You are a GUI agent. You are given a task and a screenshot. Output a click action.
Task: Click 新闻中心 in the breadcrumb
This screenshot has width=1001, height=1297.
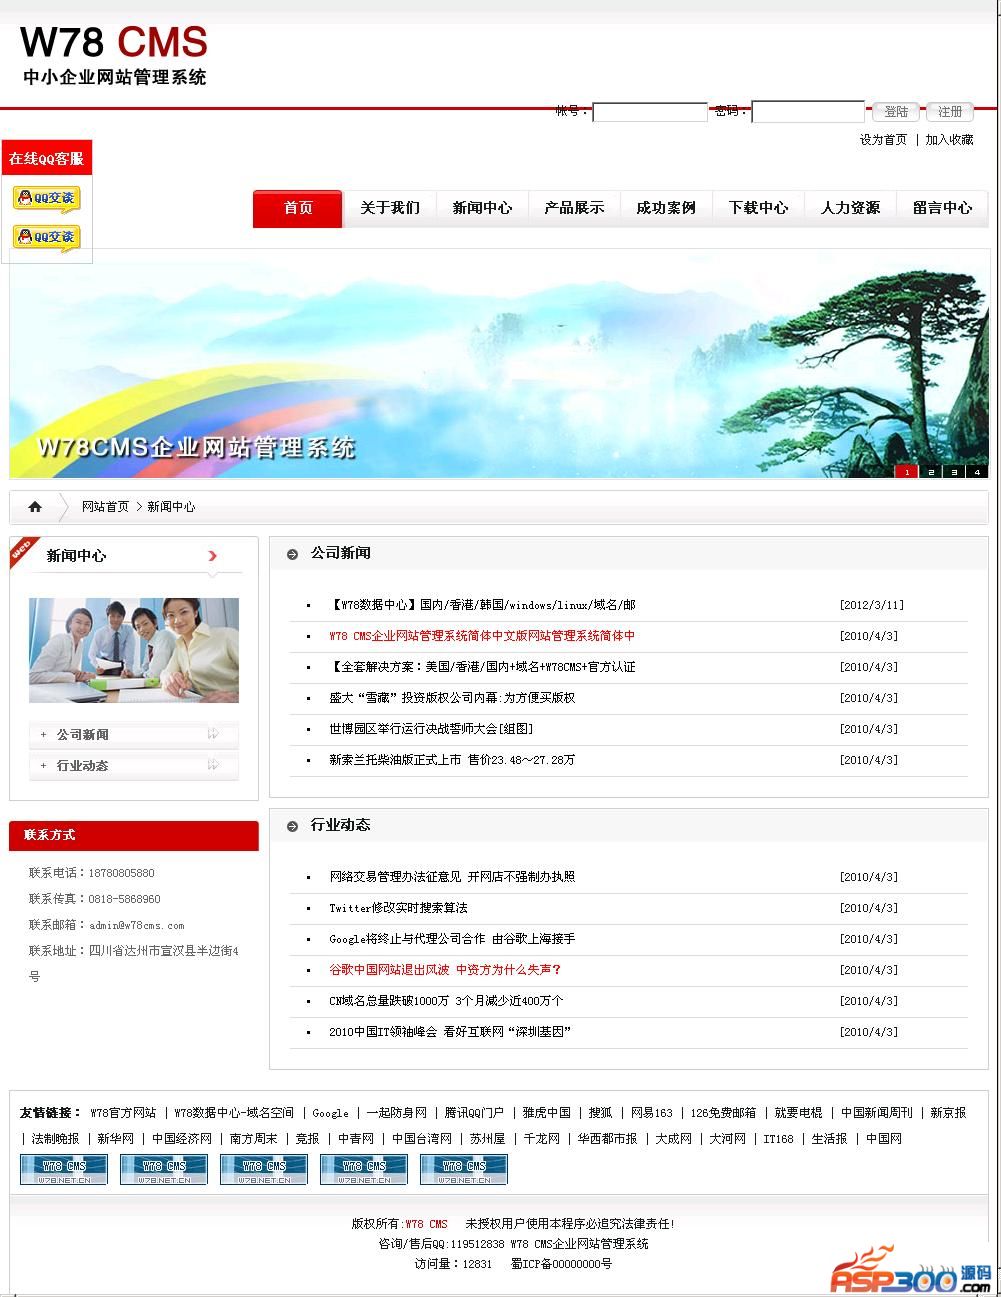tap(171, 507)
